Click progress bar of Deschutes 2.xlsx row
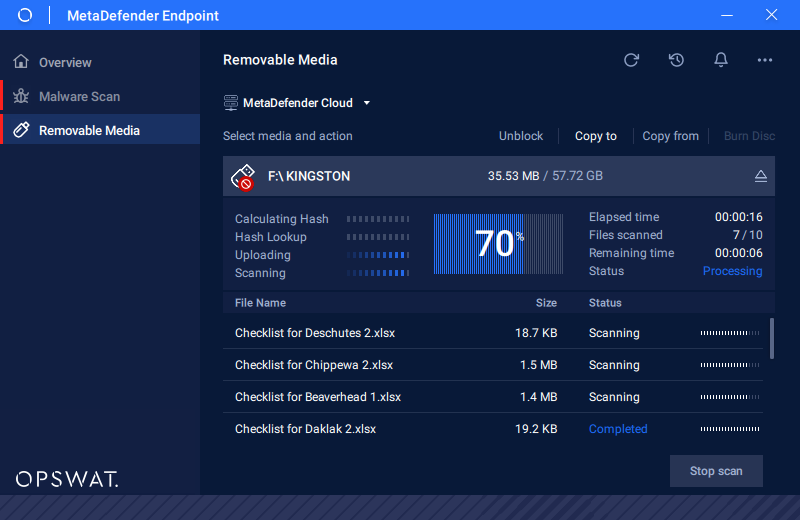The image size is (800, 520). (x=730, y=333)
